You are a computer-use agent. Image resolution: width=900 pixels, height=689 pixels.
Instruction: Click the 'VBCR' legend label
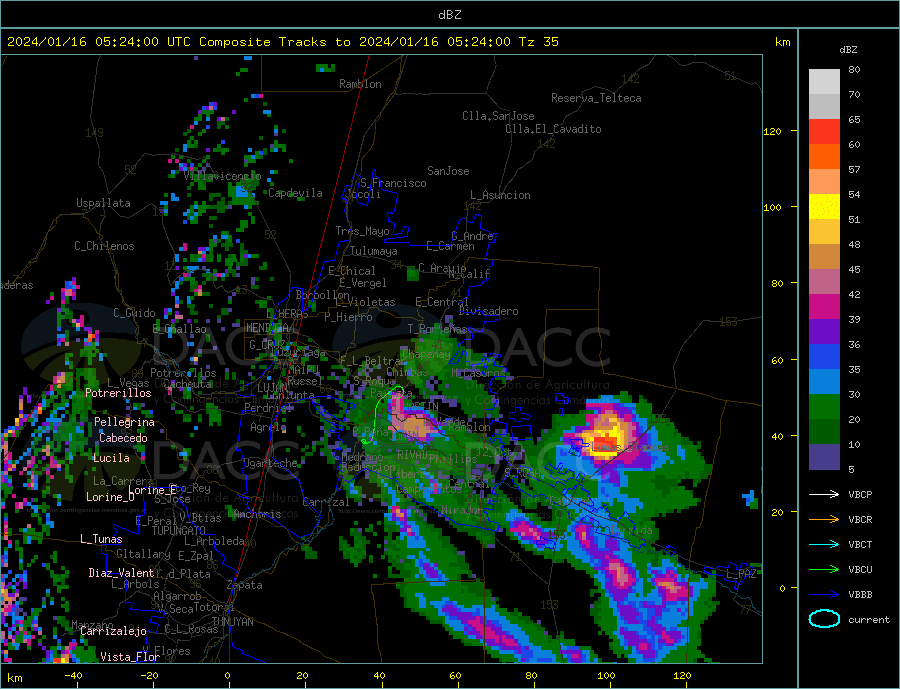(x=860, y=519)
